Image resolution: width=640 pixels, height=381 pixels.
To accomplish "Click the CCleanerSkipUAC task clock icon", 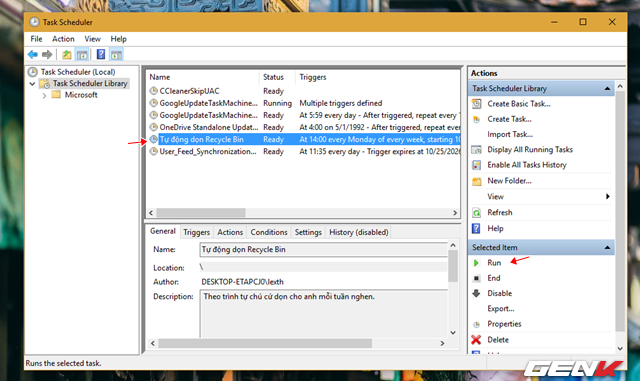I will (x=153, y=91).
